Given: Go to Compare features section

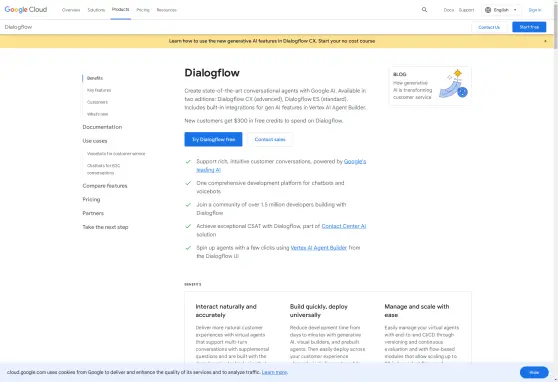Looking at the screenshot, I should click(x=105, y=186).
